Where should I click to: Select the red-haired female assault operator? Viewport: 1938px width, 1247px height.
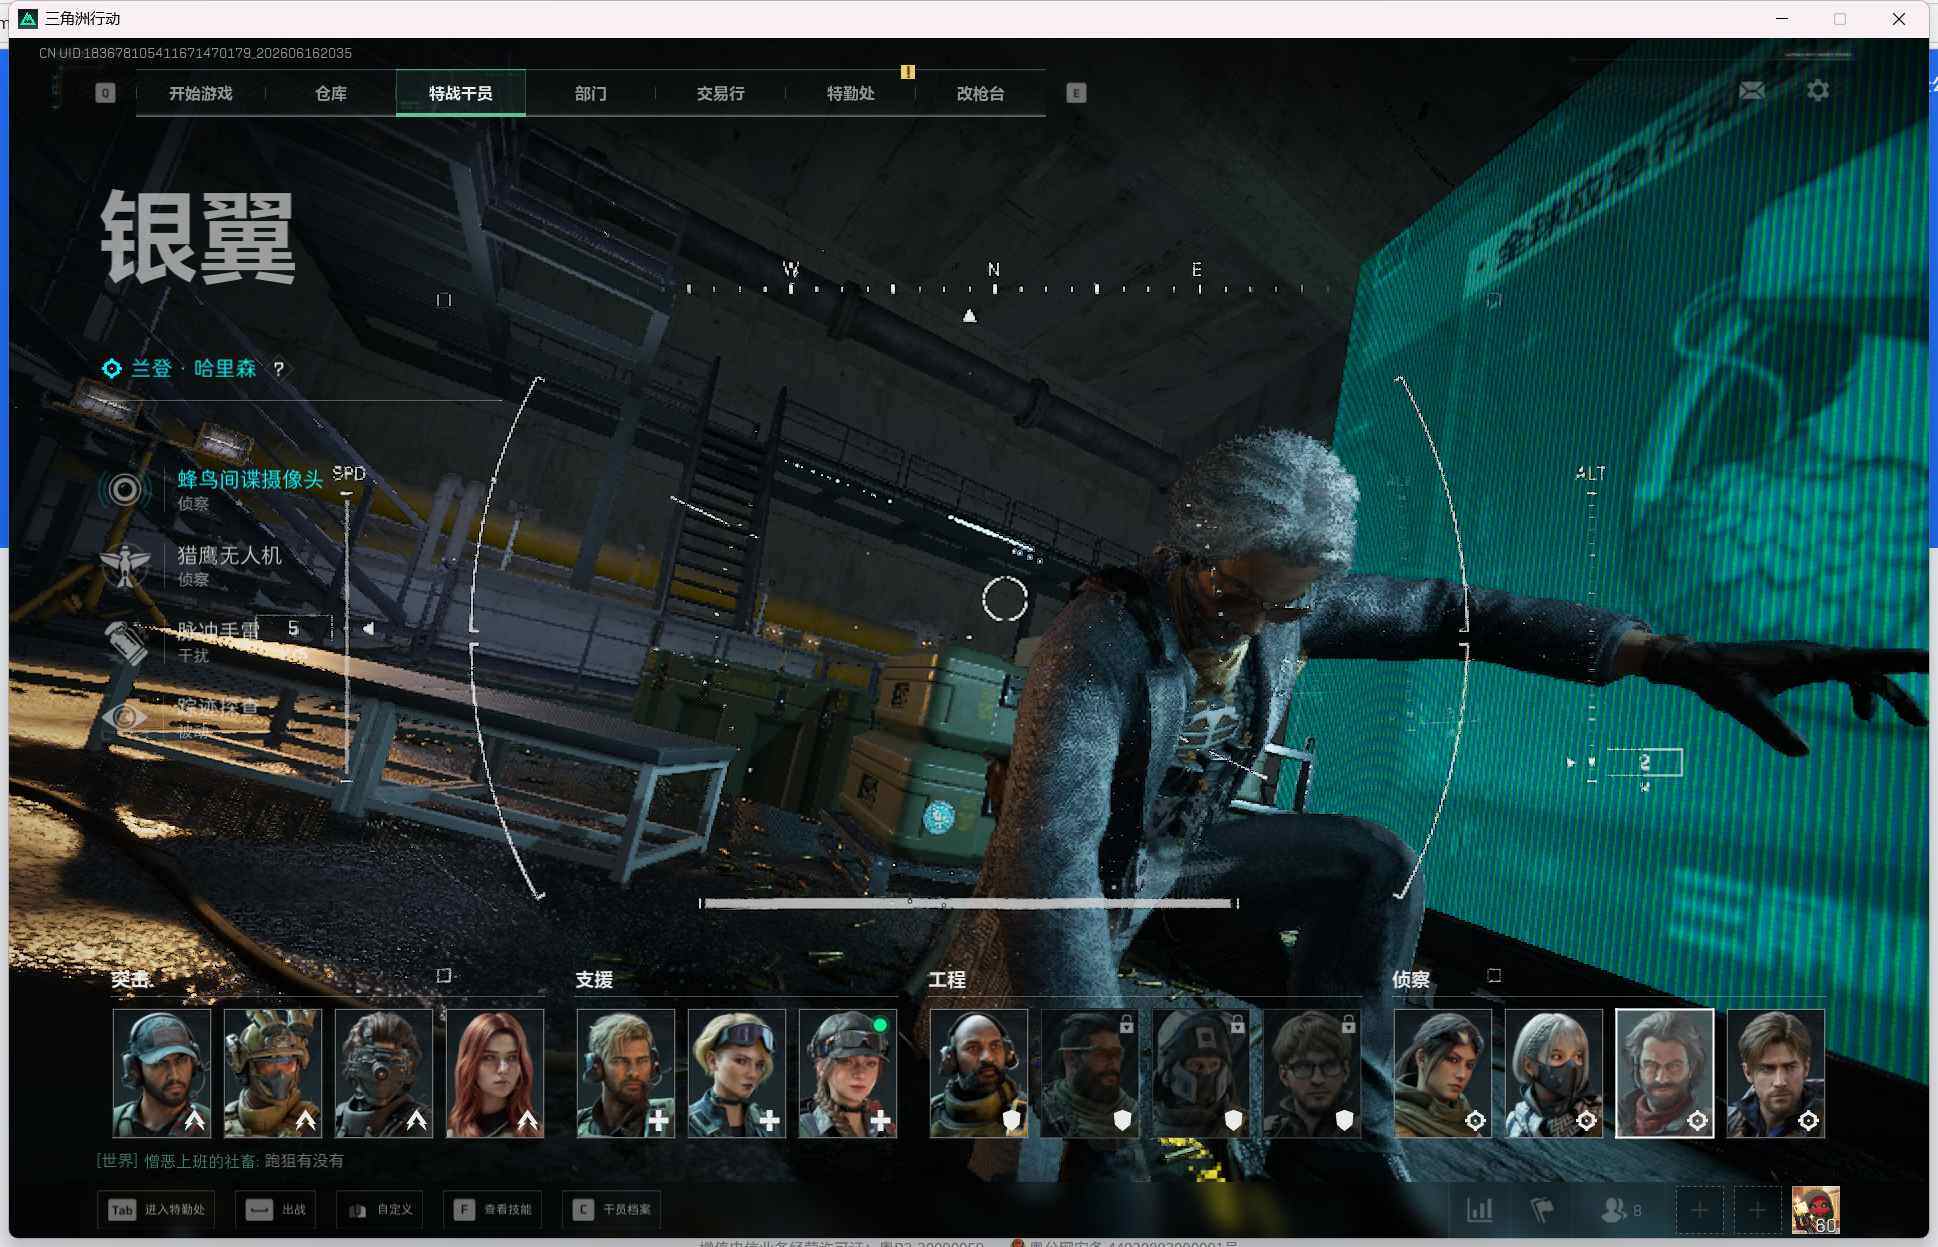pos(495,1073)
